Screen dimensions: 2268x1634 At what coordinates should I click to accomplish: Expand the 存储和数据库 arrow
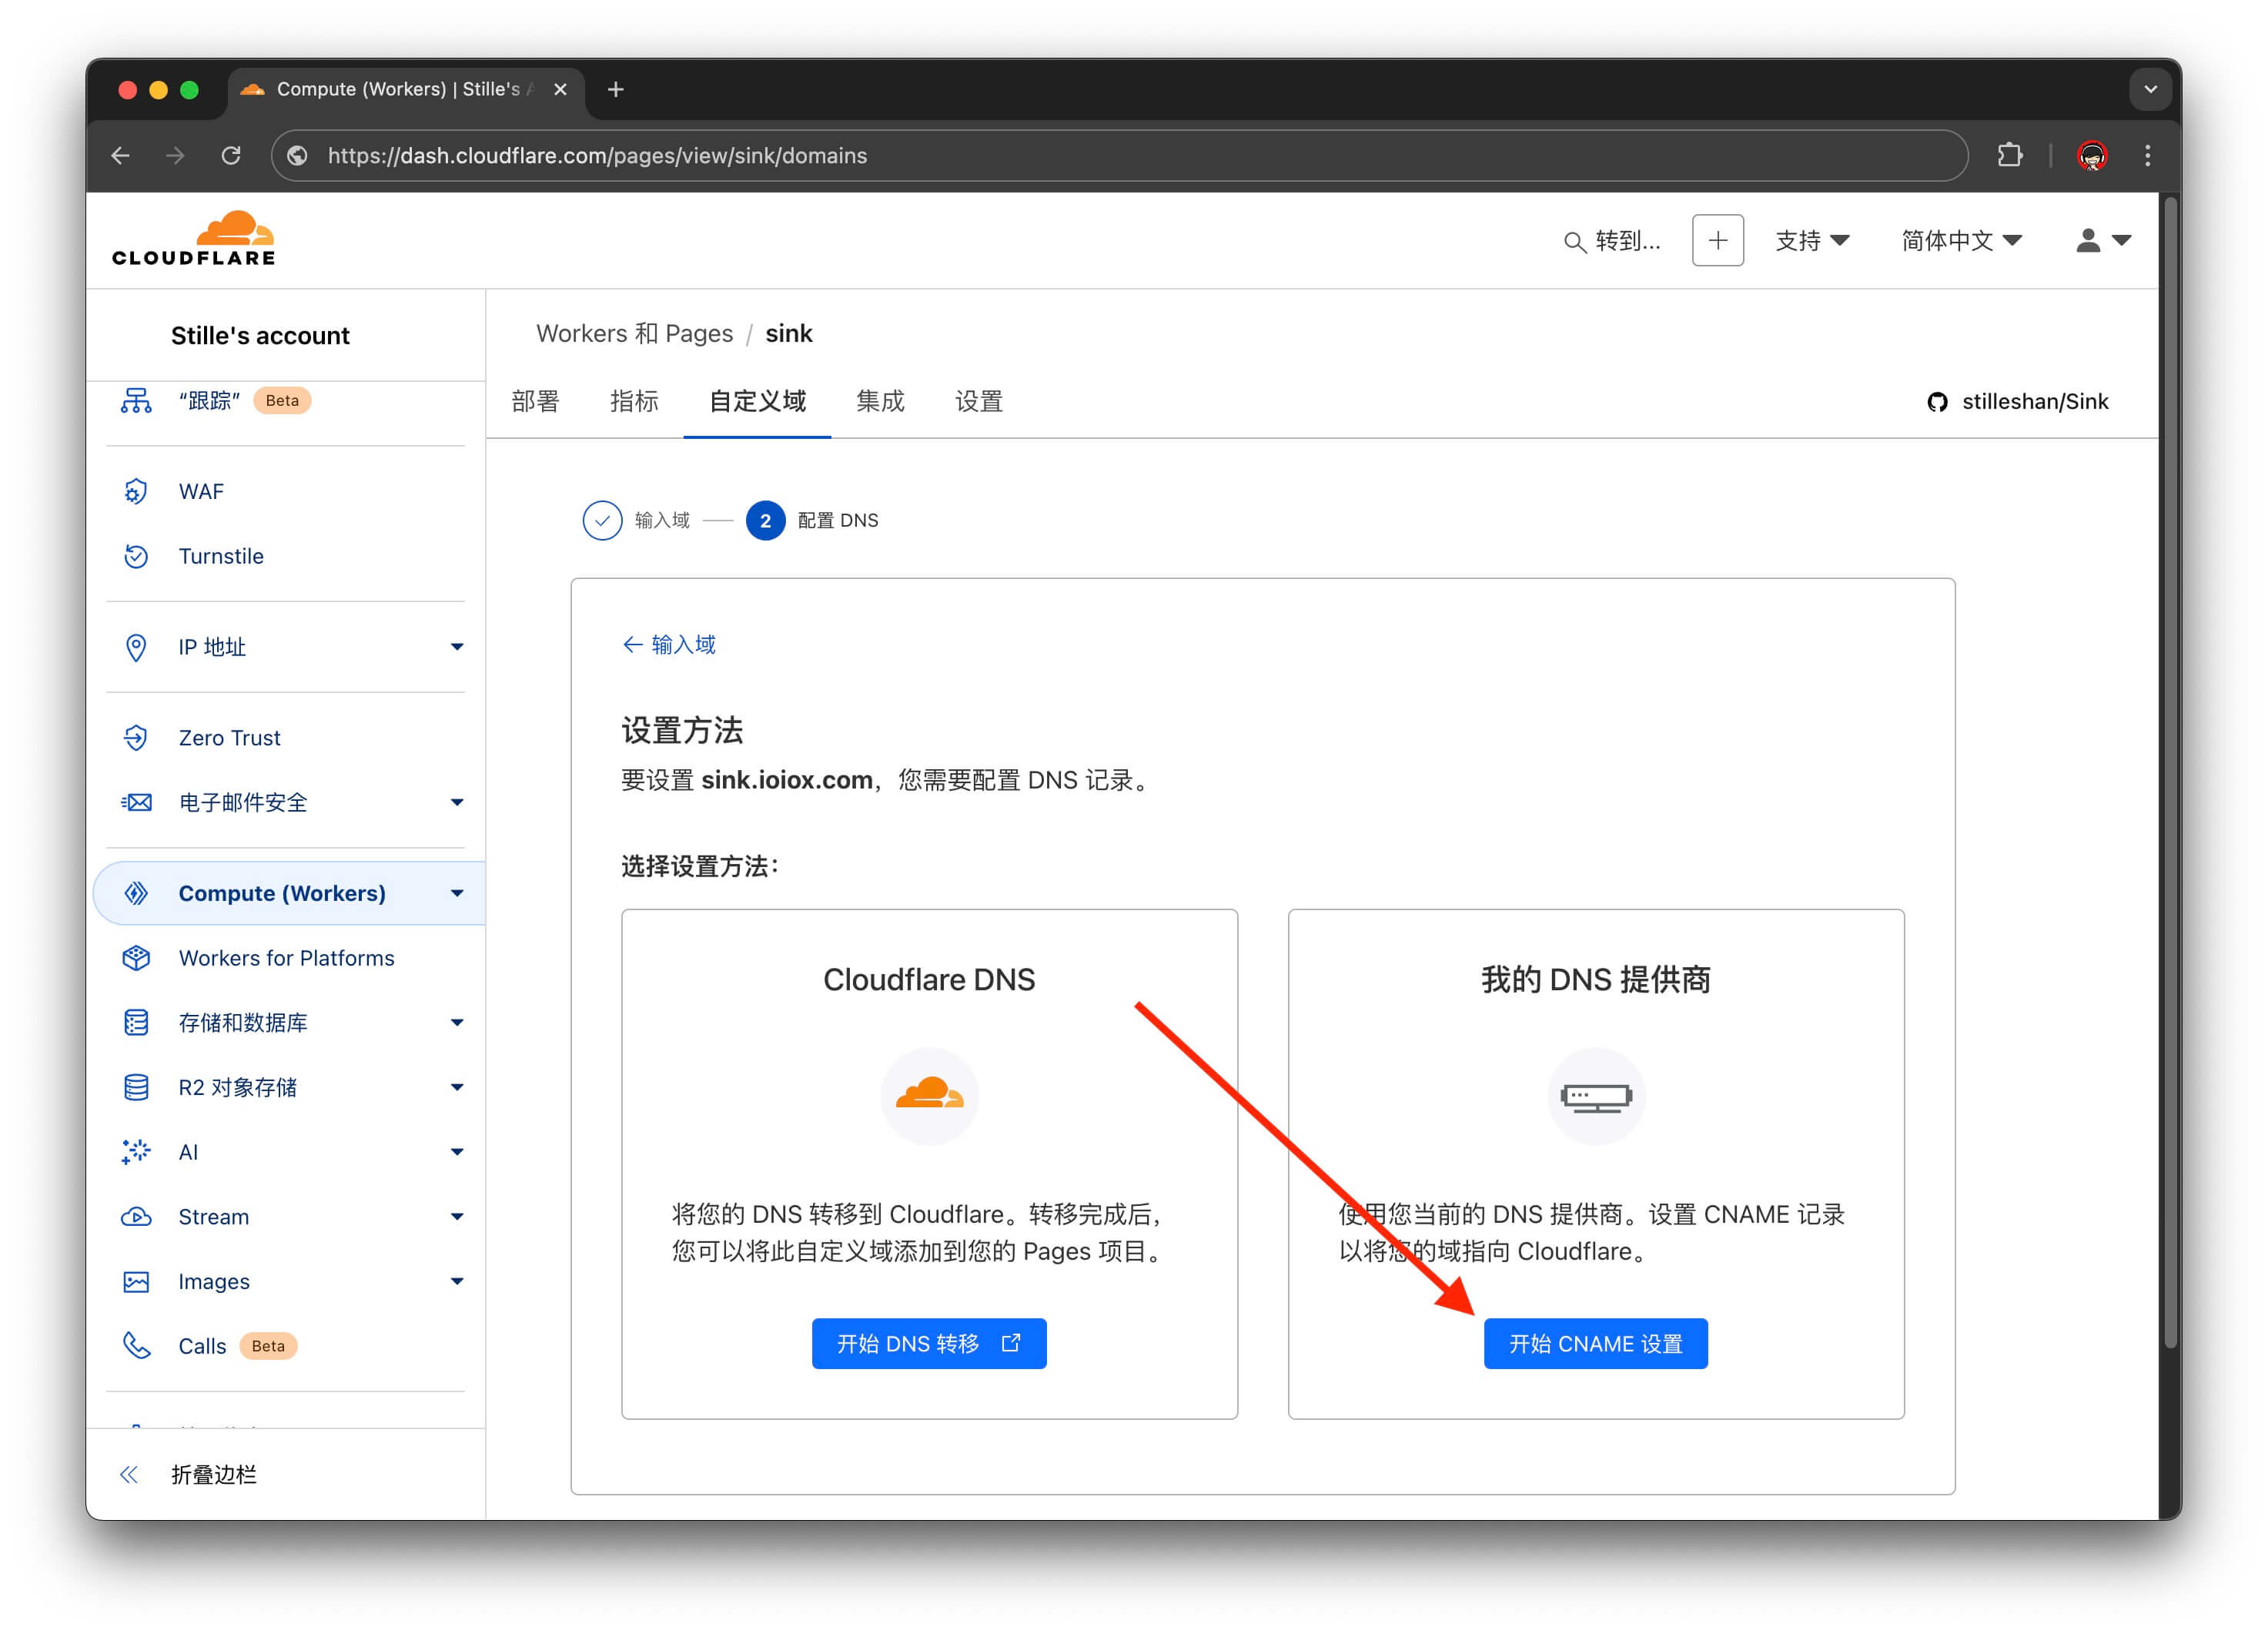(457, 1022)
